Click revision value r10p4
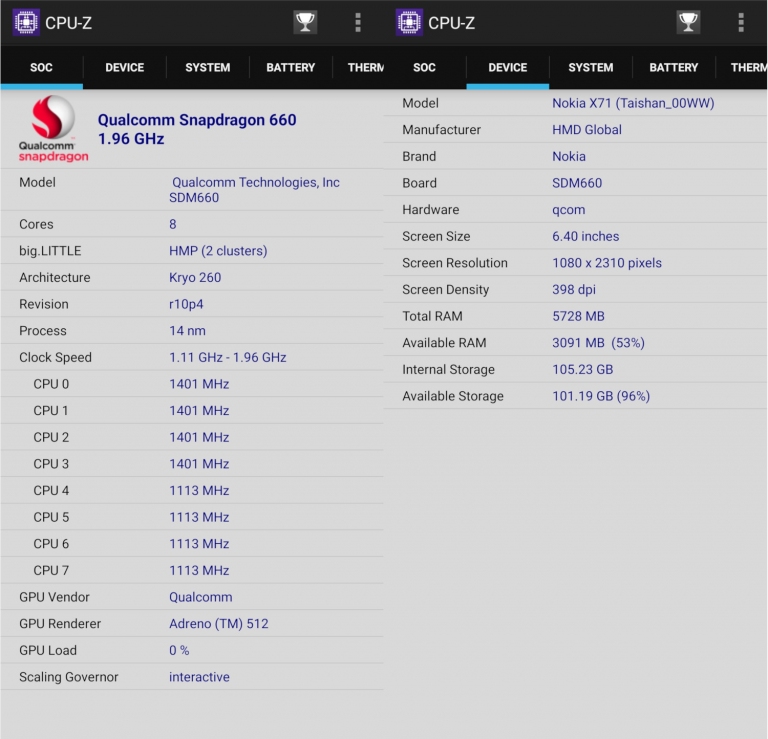The image size is (768, 739). click(x=186, y=304)
